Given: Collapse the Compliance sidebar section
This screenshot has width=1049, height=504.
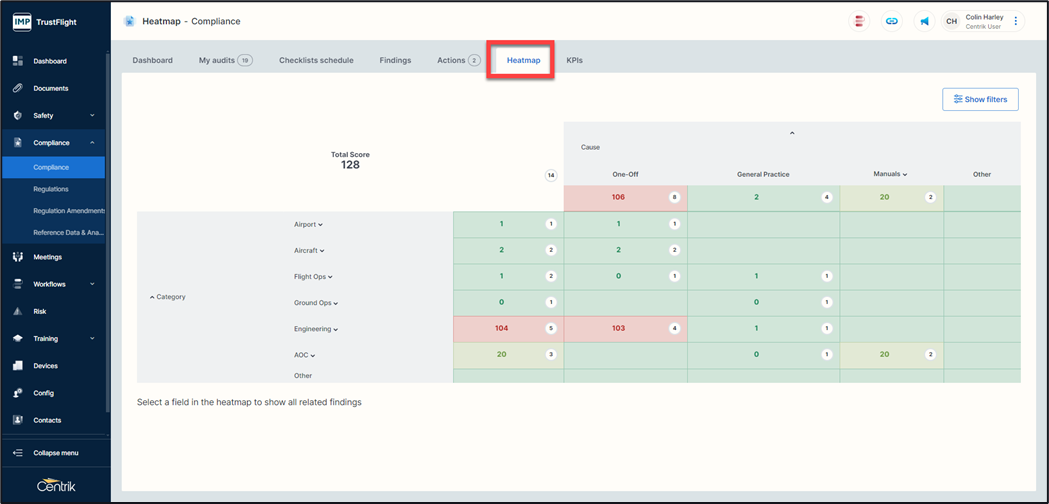Looking at the screenshot, I should [92, 143].
